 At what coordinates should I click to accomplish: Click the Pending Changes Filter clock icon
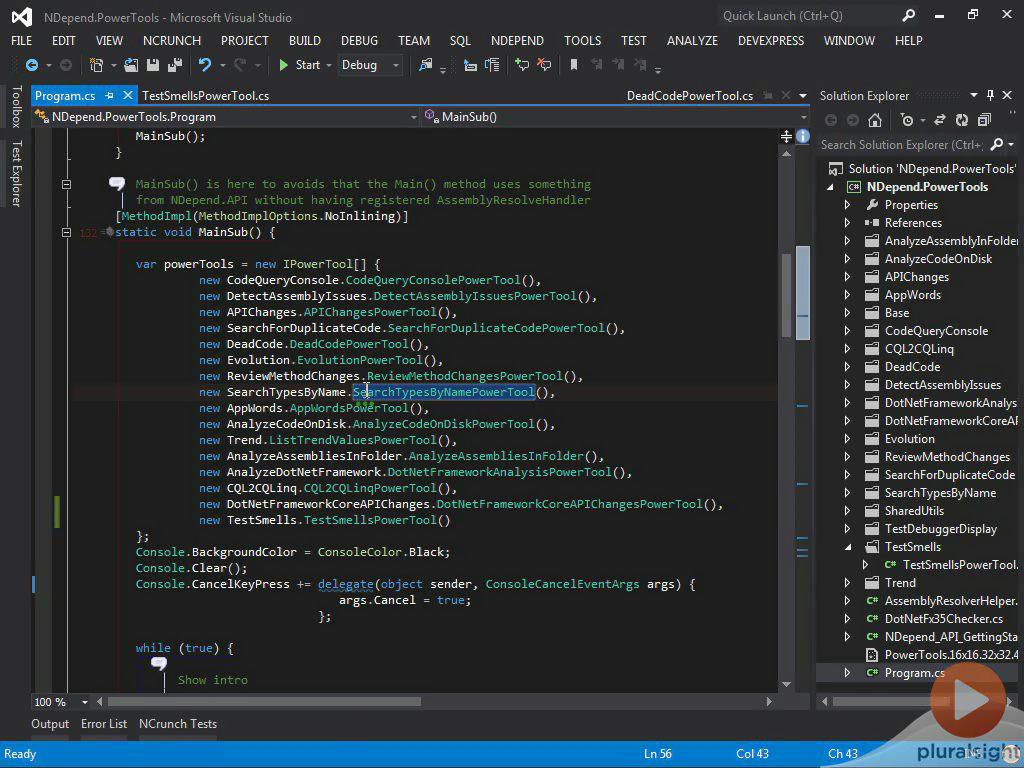click(906, 120)
